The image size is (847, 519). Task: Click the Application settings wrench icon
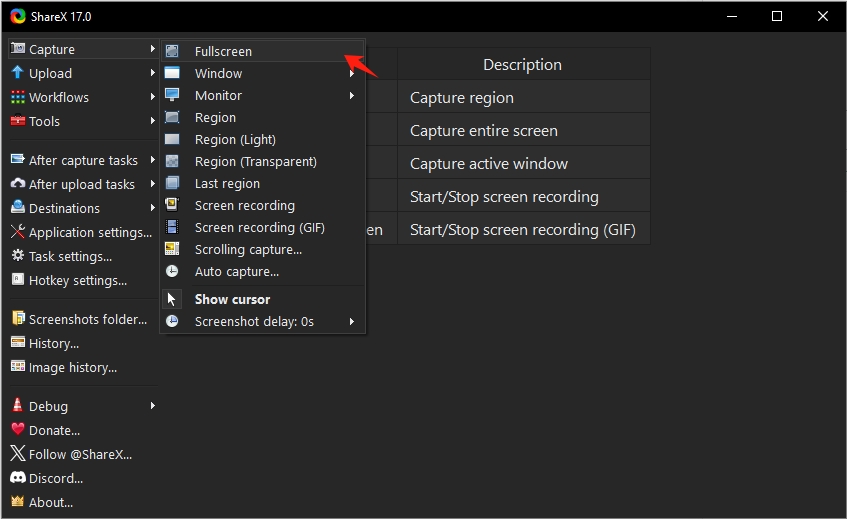(x=18, y=232)
